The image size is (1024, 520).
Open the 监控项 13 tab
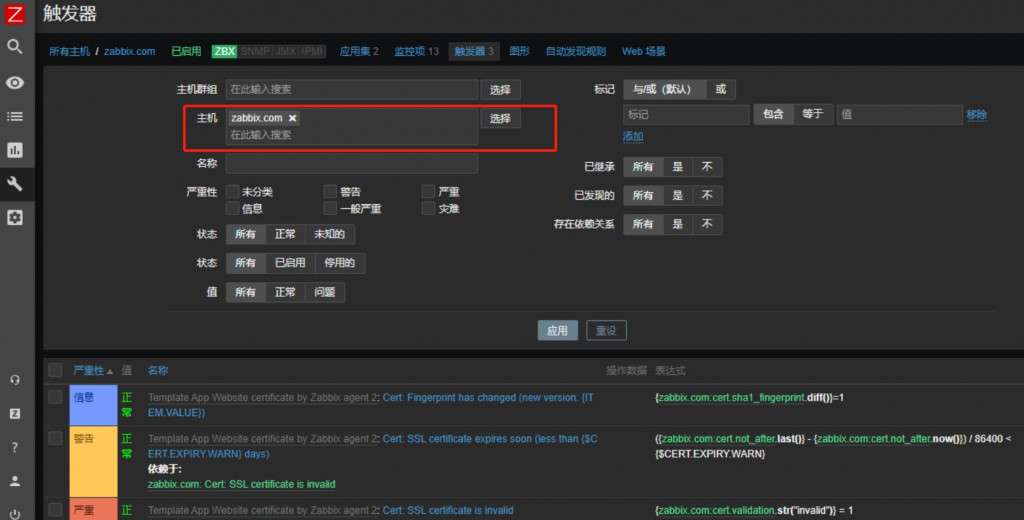coord(416,51)
